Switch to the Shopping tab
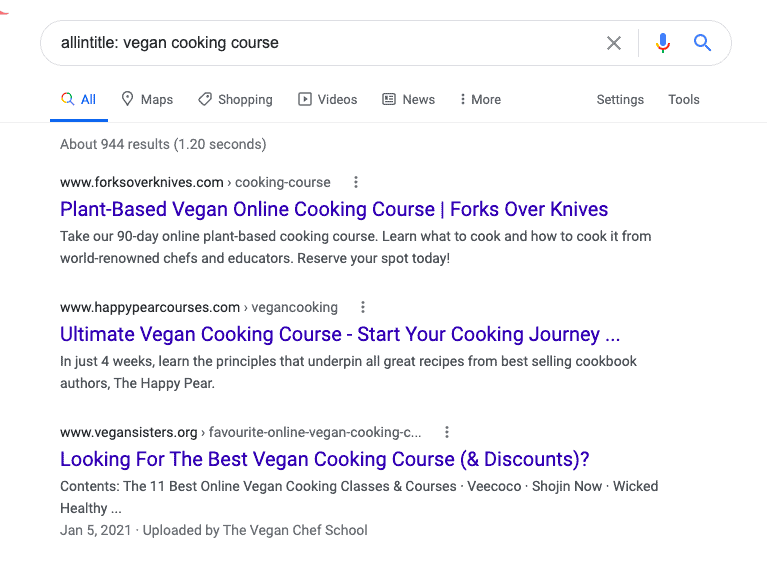The height and width of the screenshot is (574, 767). tap(235, 99)
